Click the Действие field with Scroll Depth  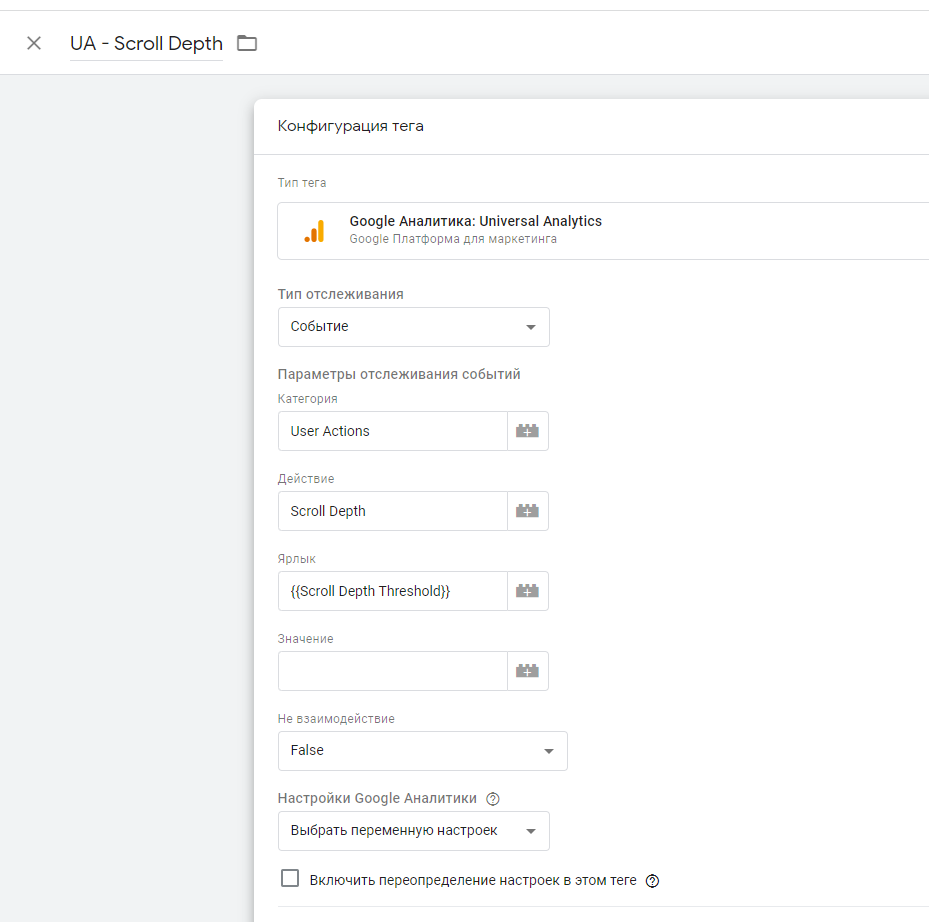392,511
